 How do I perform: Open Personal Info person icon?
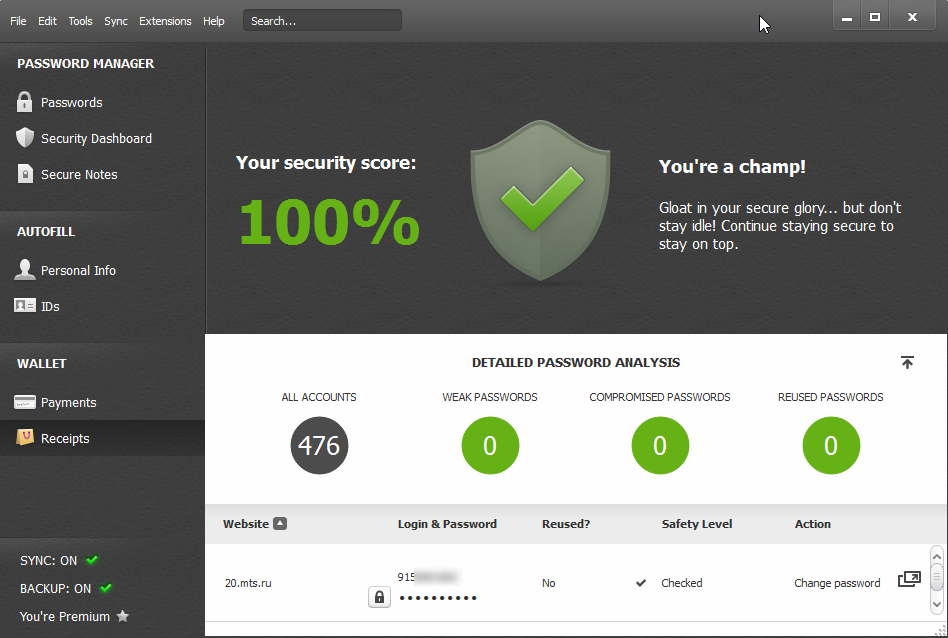coord(25,270)
